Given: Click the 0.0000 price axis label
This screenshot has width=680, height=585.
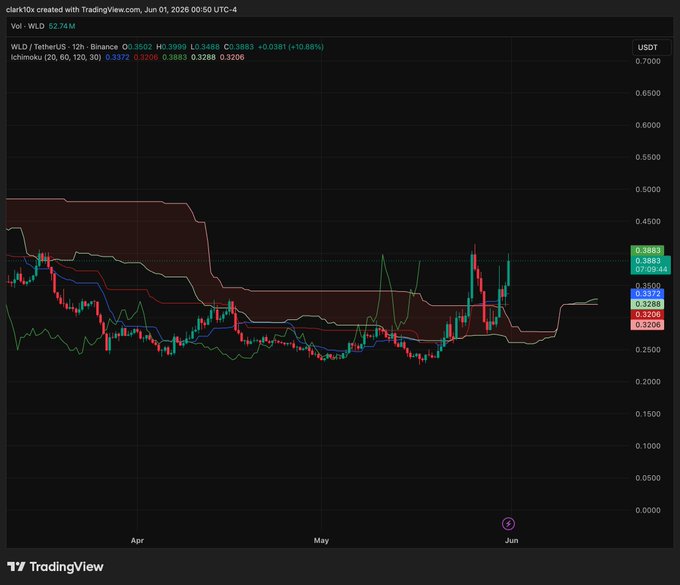Looking at the screenshot, I should point(648,510).
